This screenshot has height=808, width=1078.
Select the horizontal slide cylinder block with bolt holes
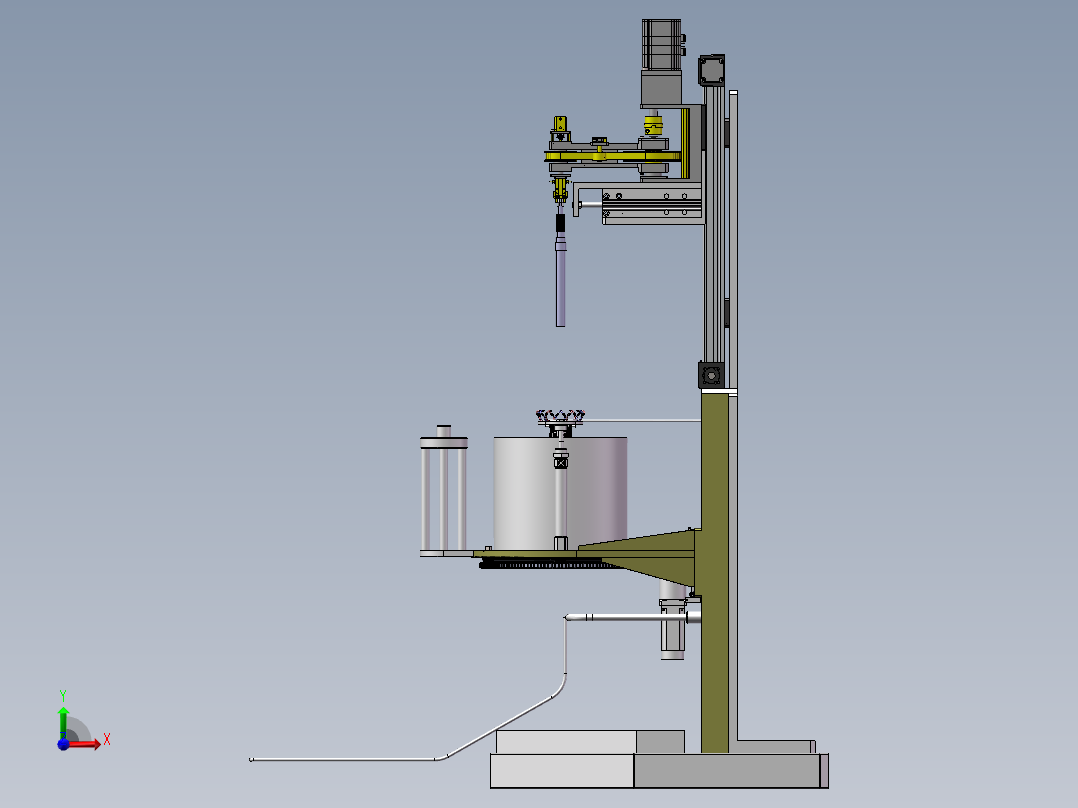(x=652, y=206)
